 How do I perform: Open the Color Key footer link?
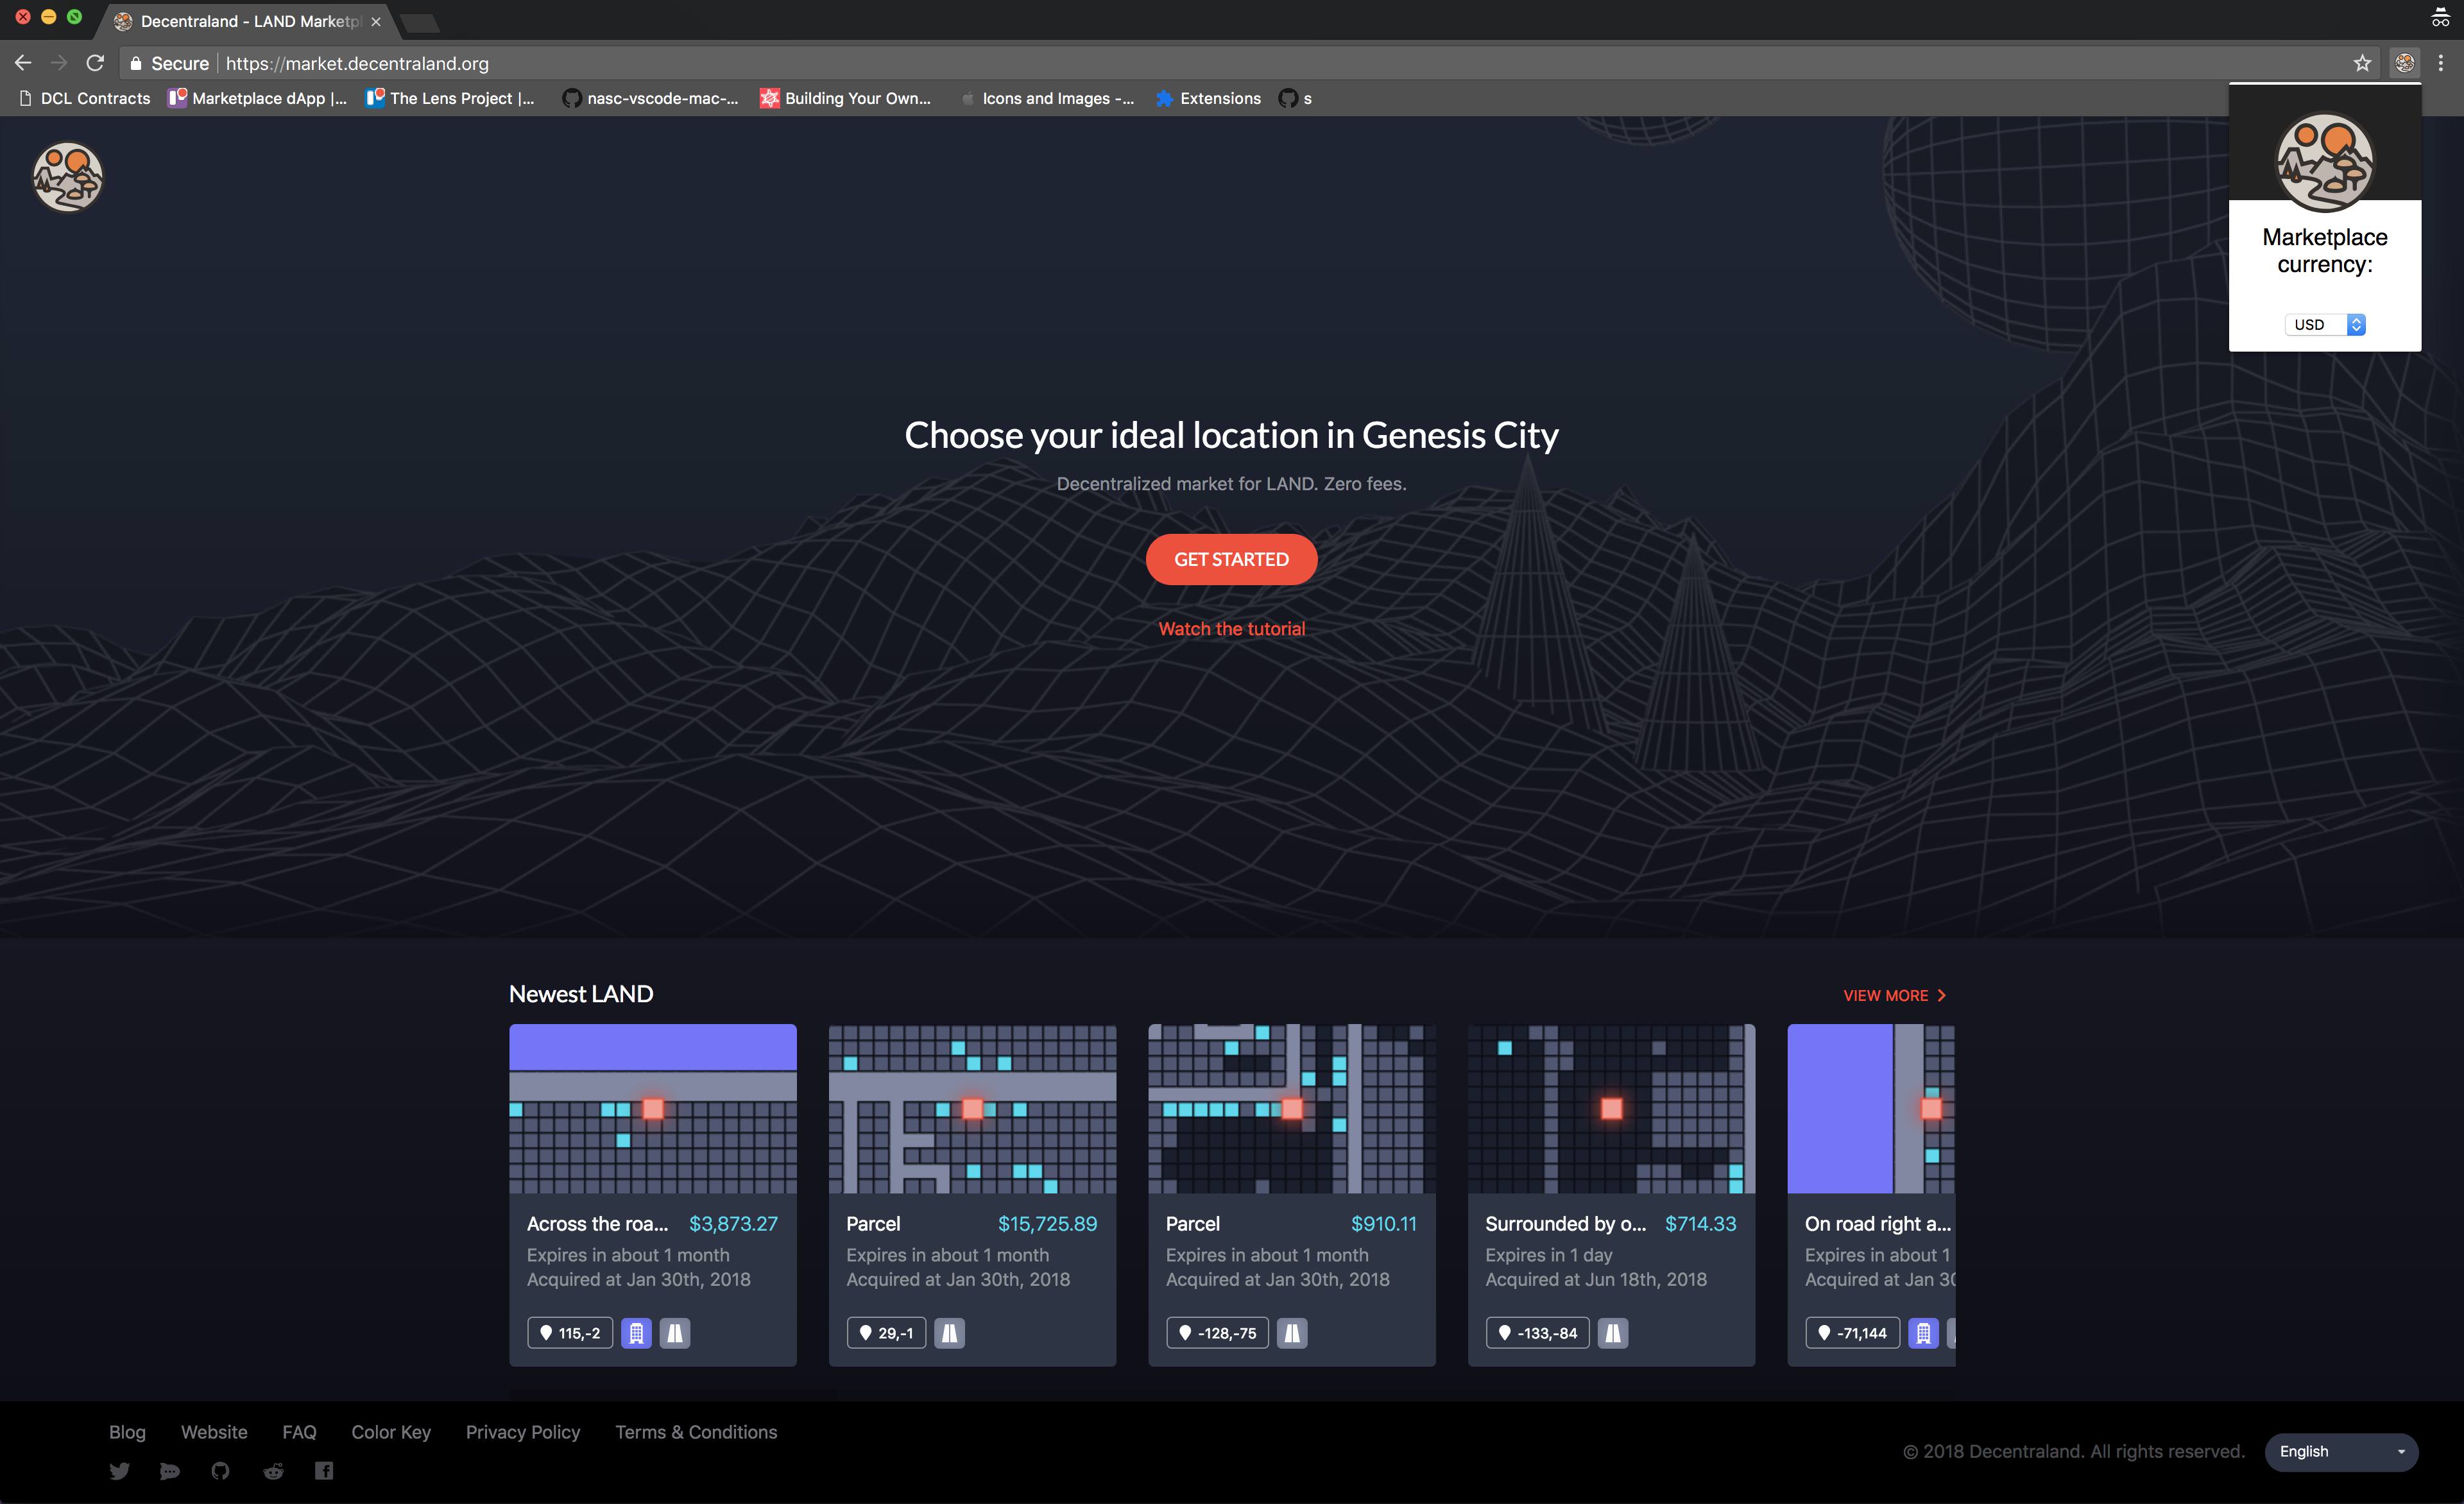pyautogui.click(x=391, y=1432)
